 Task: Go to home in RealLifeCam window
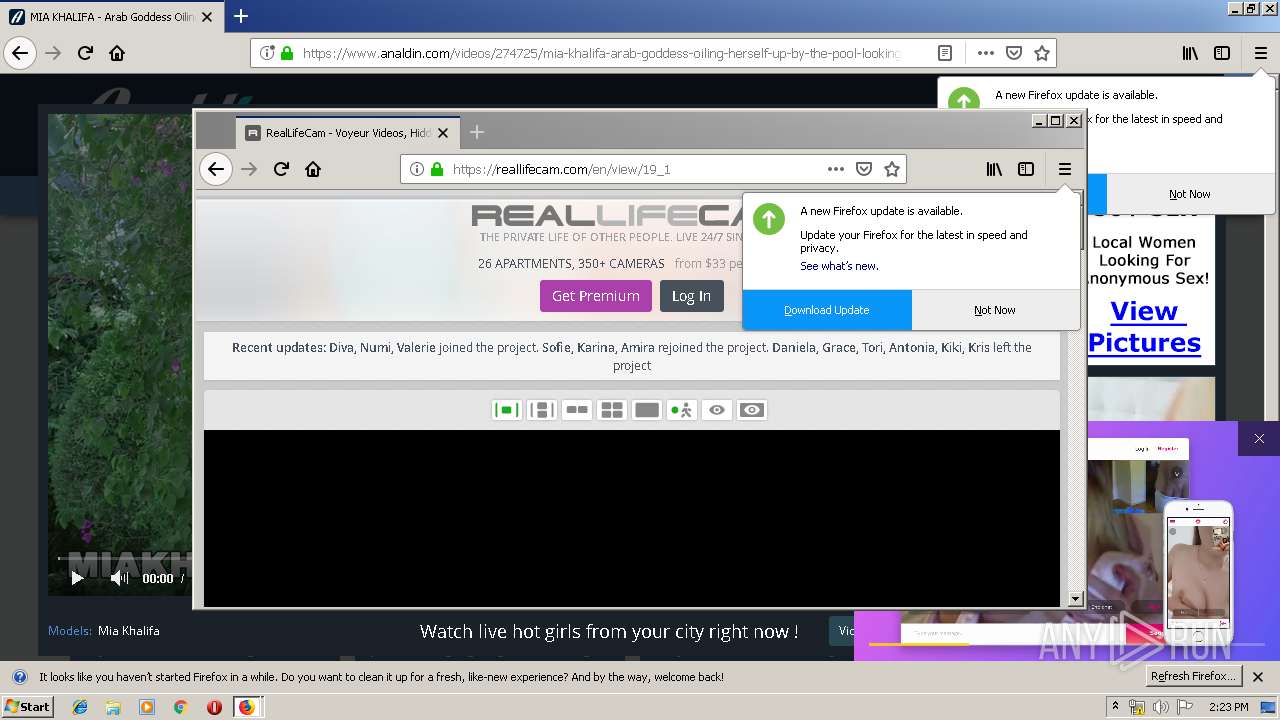pyautogui.click(x=313, y=169)
